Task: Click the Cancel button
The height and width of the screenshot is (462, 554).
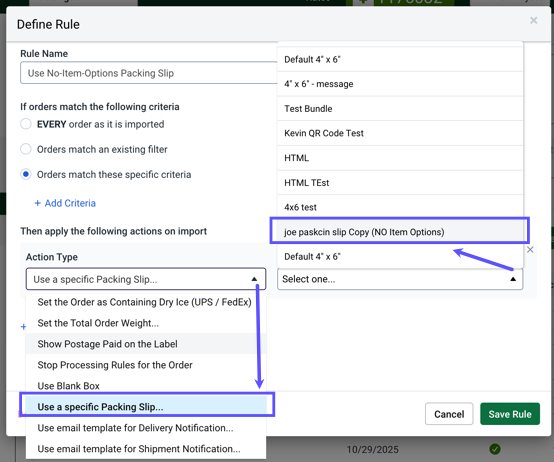Action: (449, 414)
